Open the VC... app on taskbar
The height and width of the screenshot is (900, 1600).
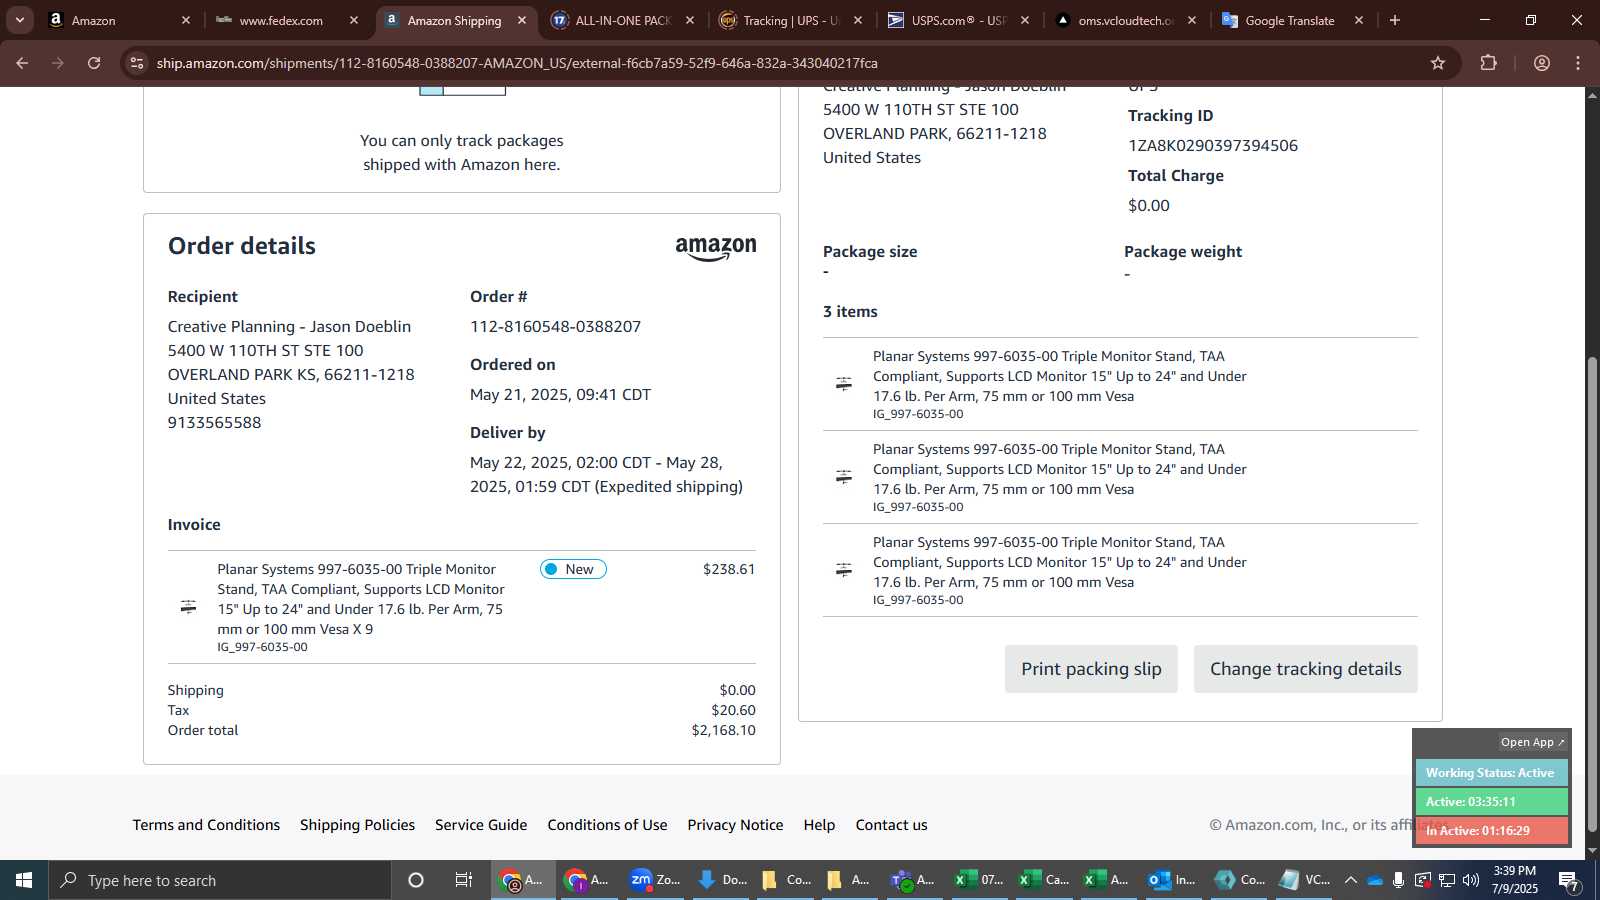(1305, 880)
